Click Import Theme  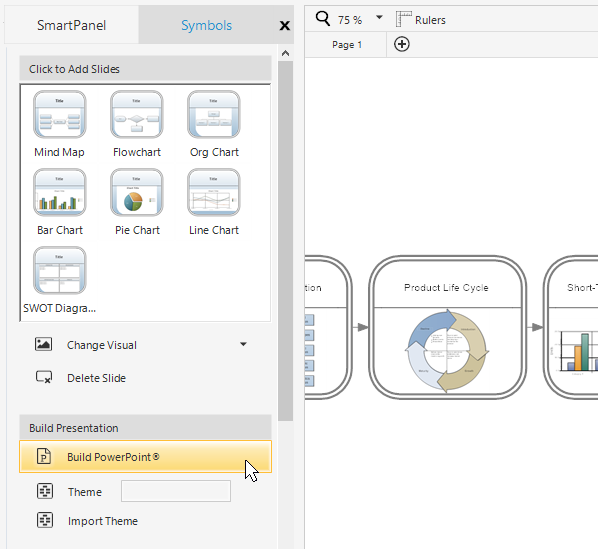[x=103, y=521]
